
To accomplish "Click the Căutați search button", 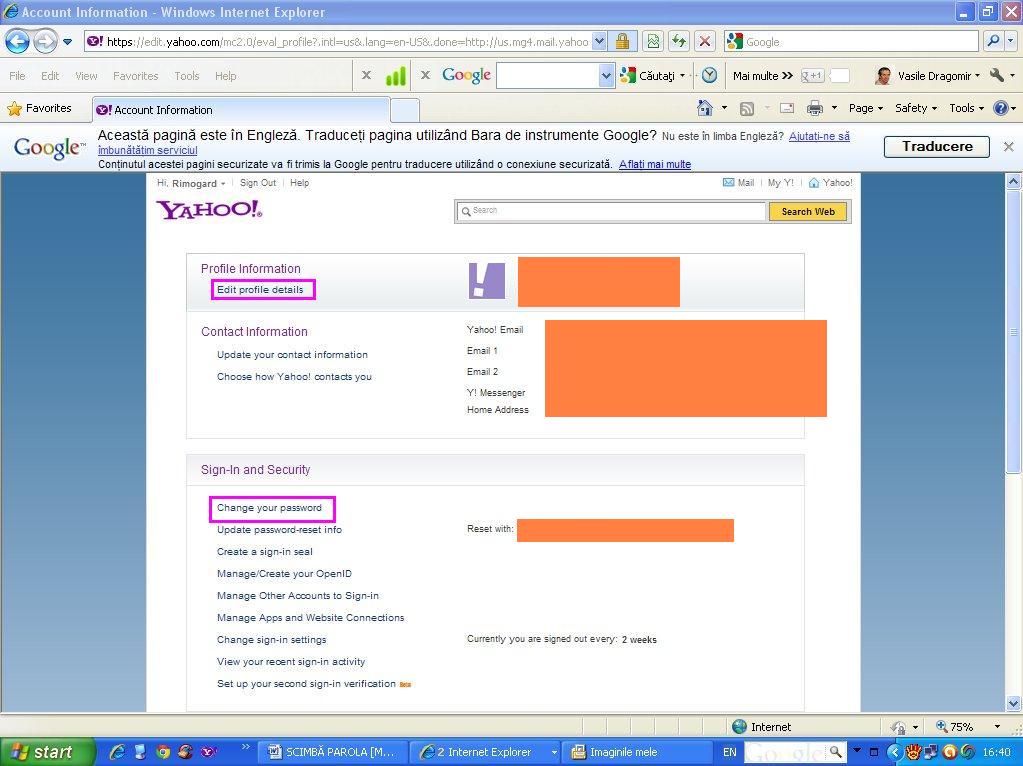I will [649, 76].
